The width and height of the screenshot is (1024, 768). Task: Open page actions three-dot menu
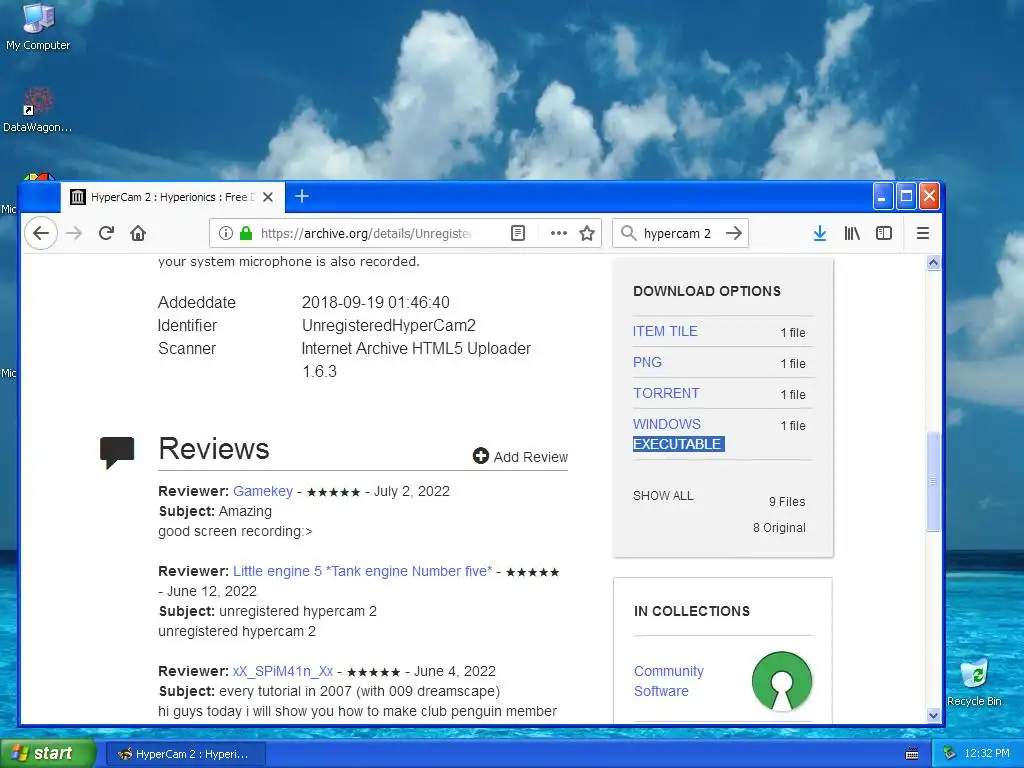click(558, 233)
